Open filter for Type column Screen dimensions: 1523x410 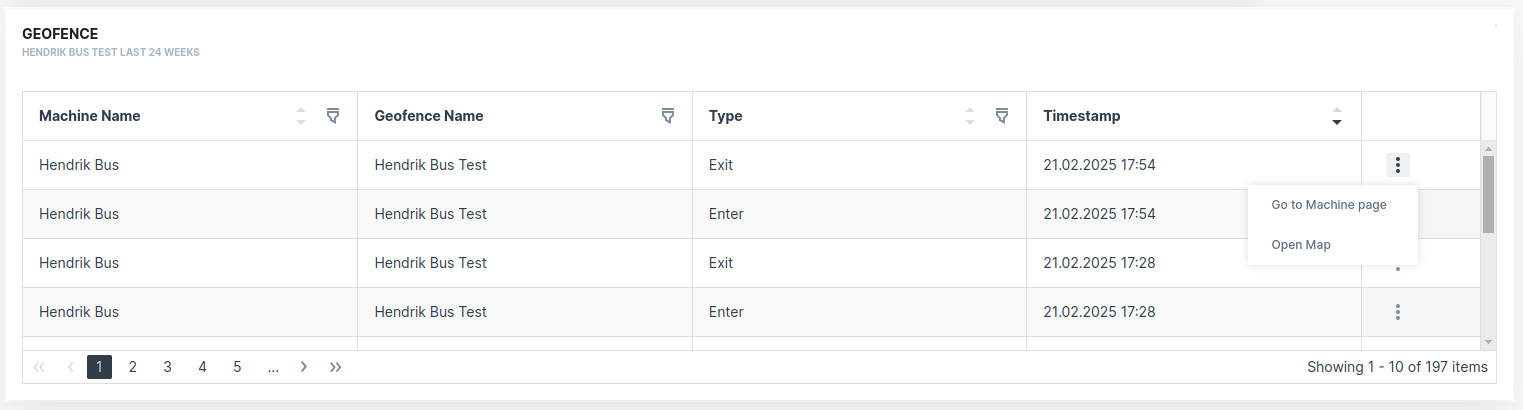point(1001,116)
